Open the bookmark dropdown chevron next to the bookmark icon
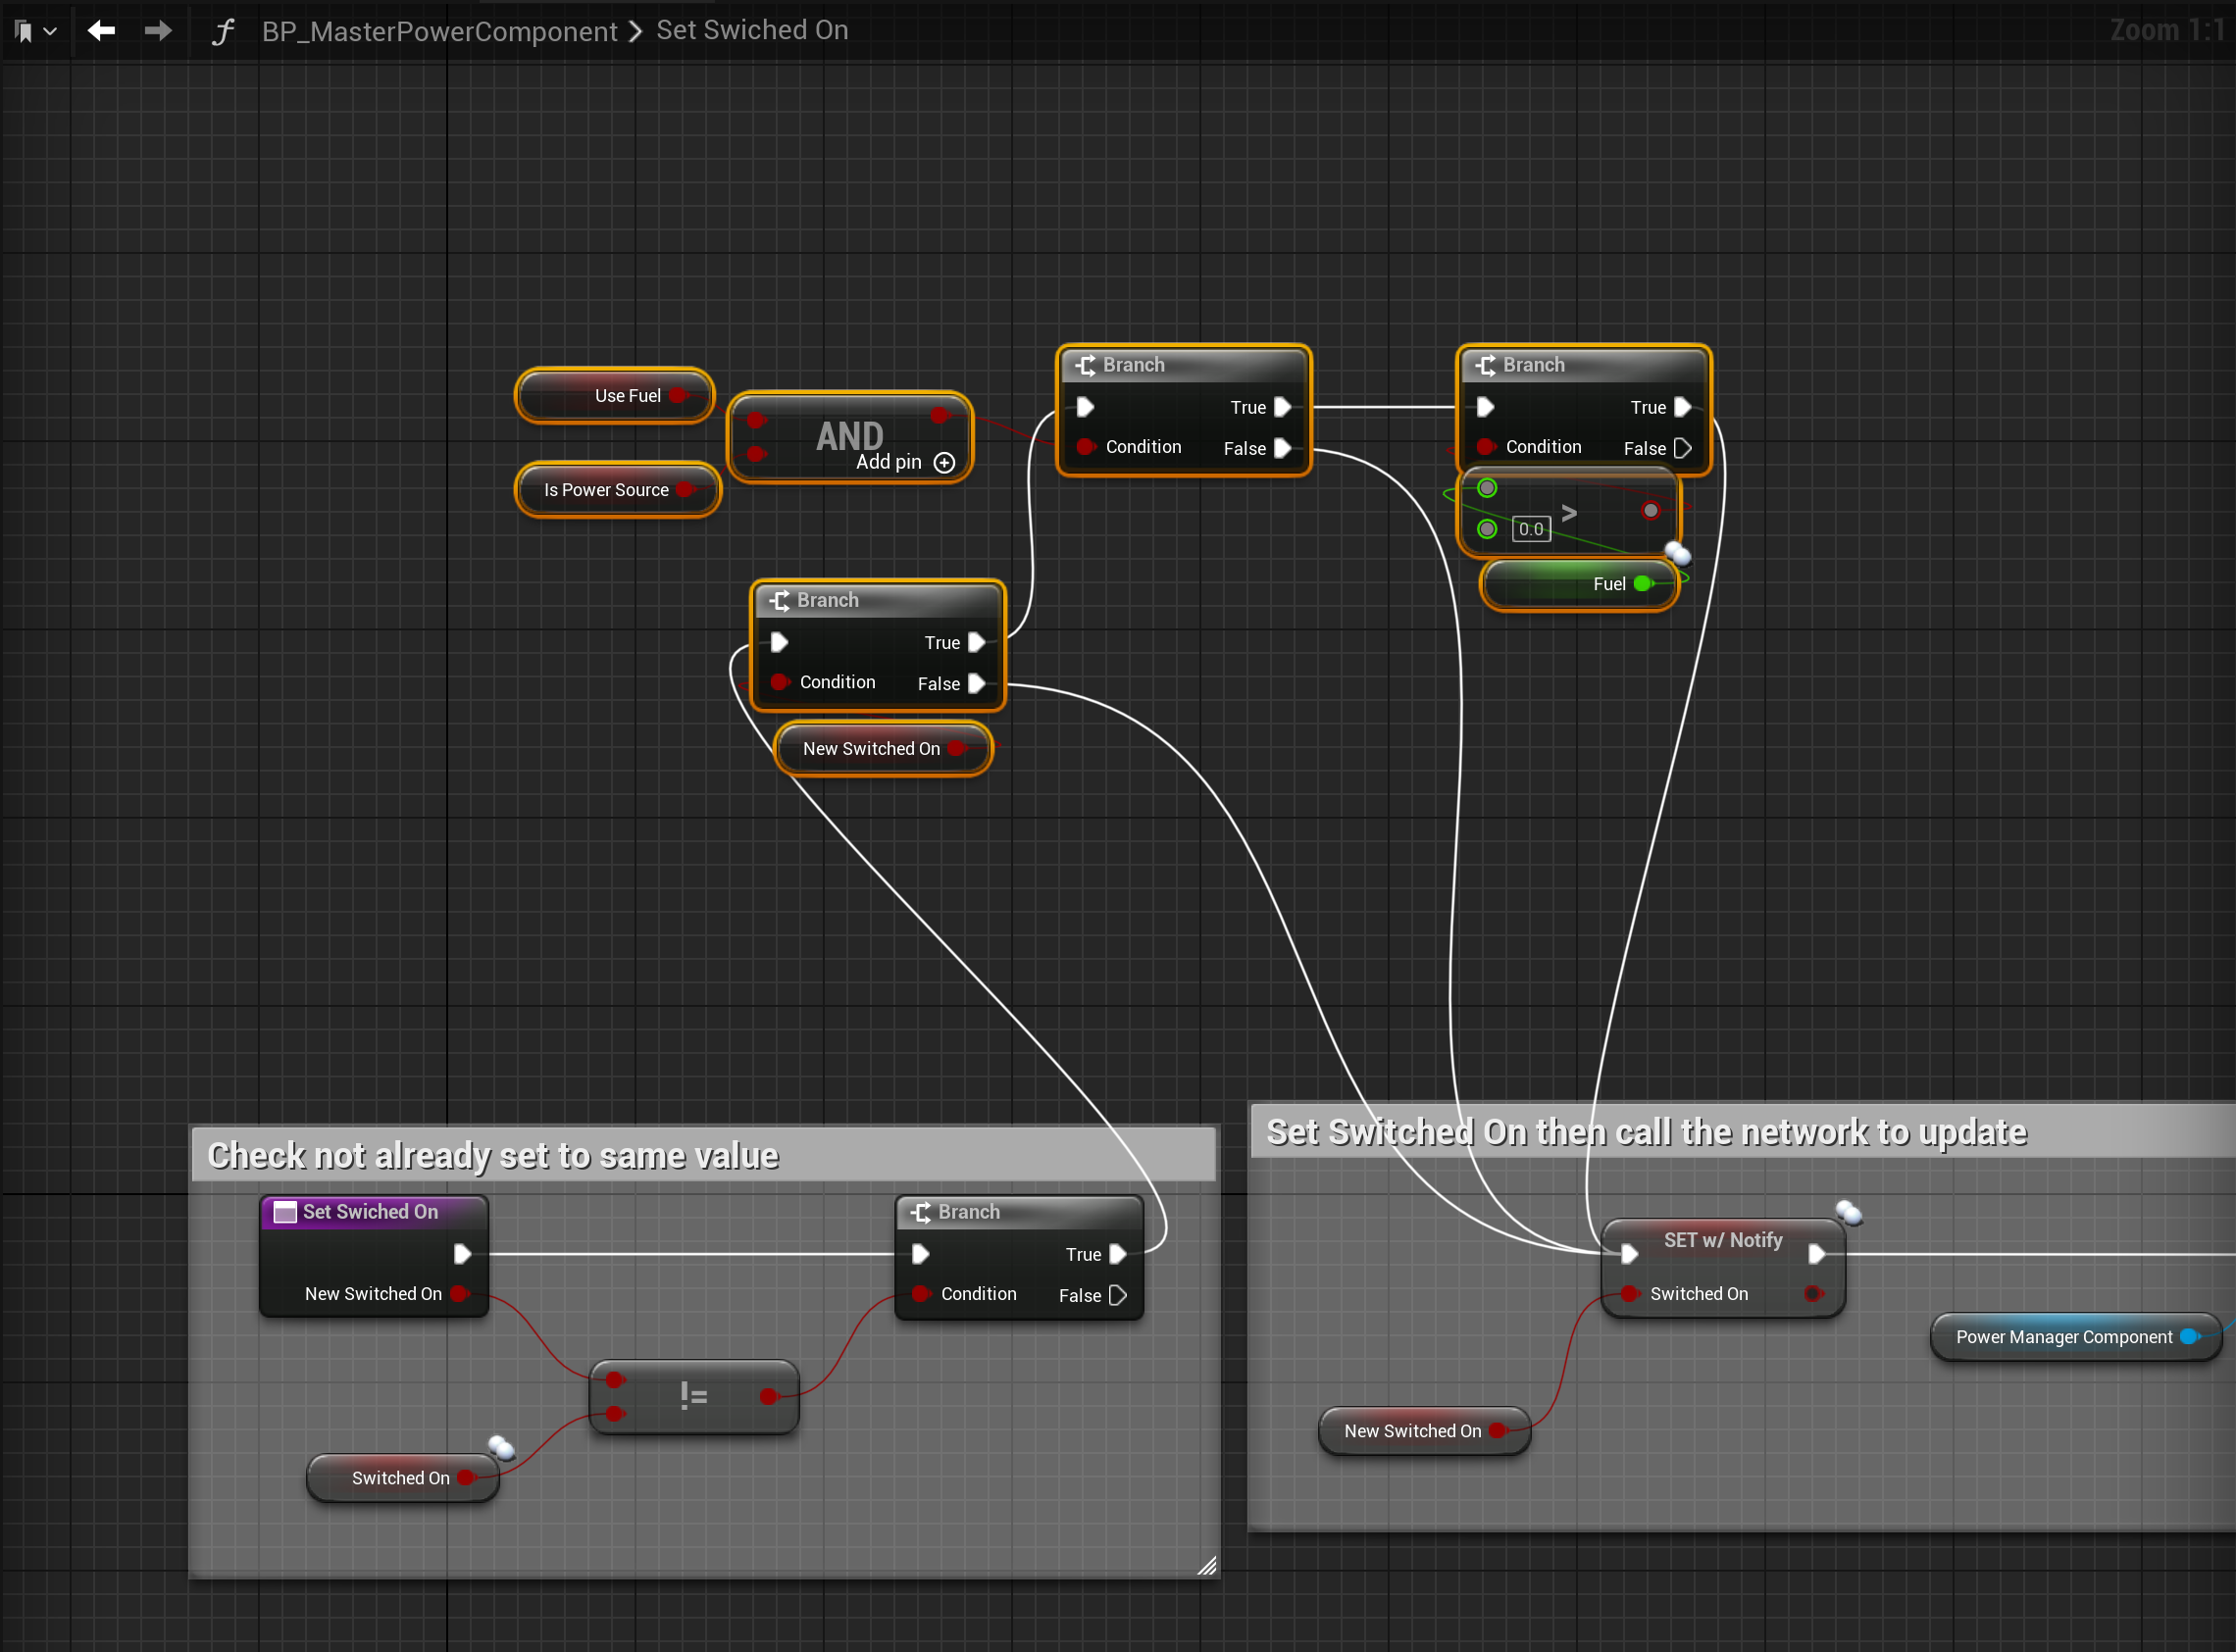Image resolution: width=2236 pixels, height=1652 pixels. click(50, 30)
